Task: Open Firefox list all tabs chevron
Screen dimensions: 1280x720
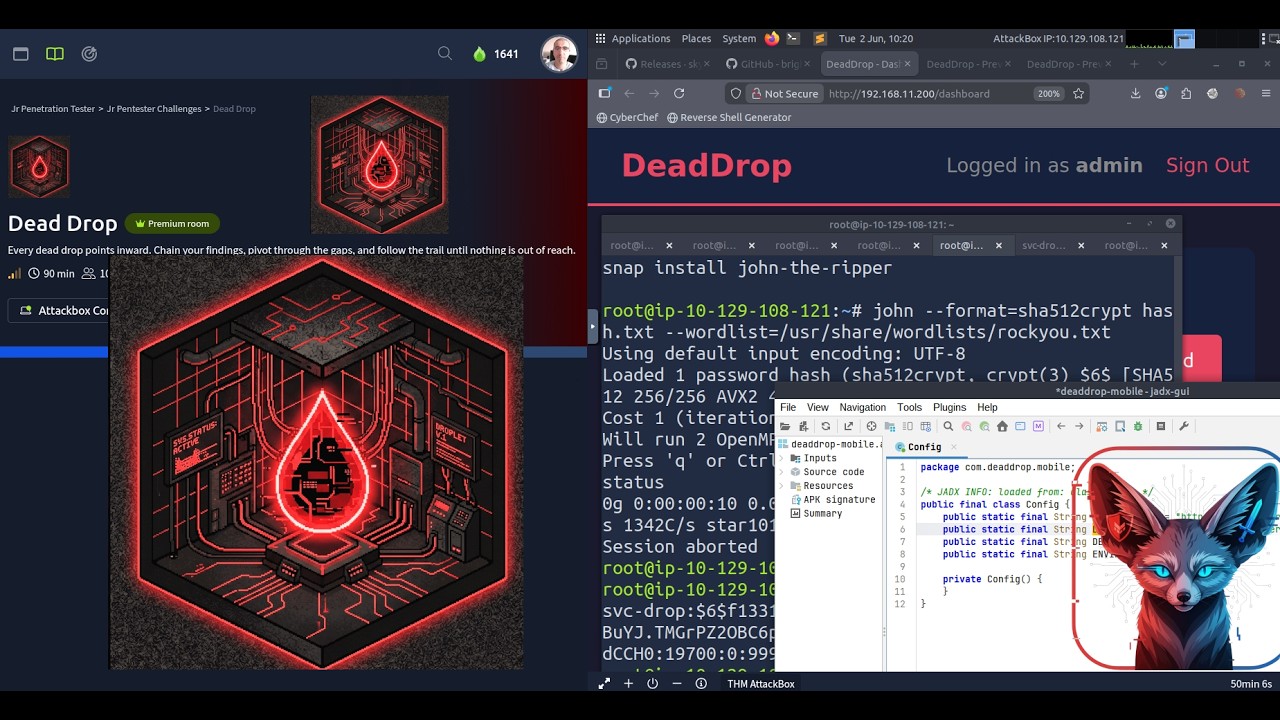Action: (1162, 64)
